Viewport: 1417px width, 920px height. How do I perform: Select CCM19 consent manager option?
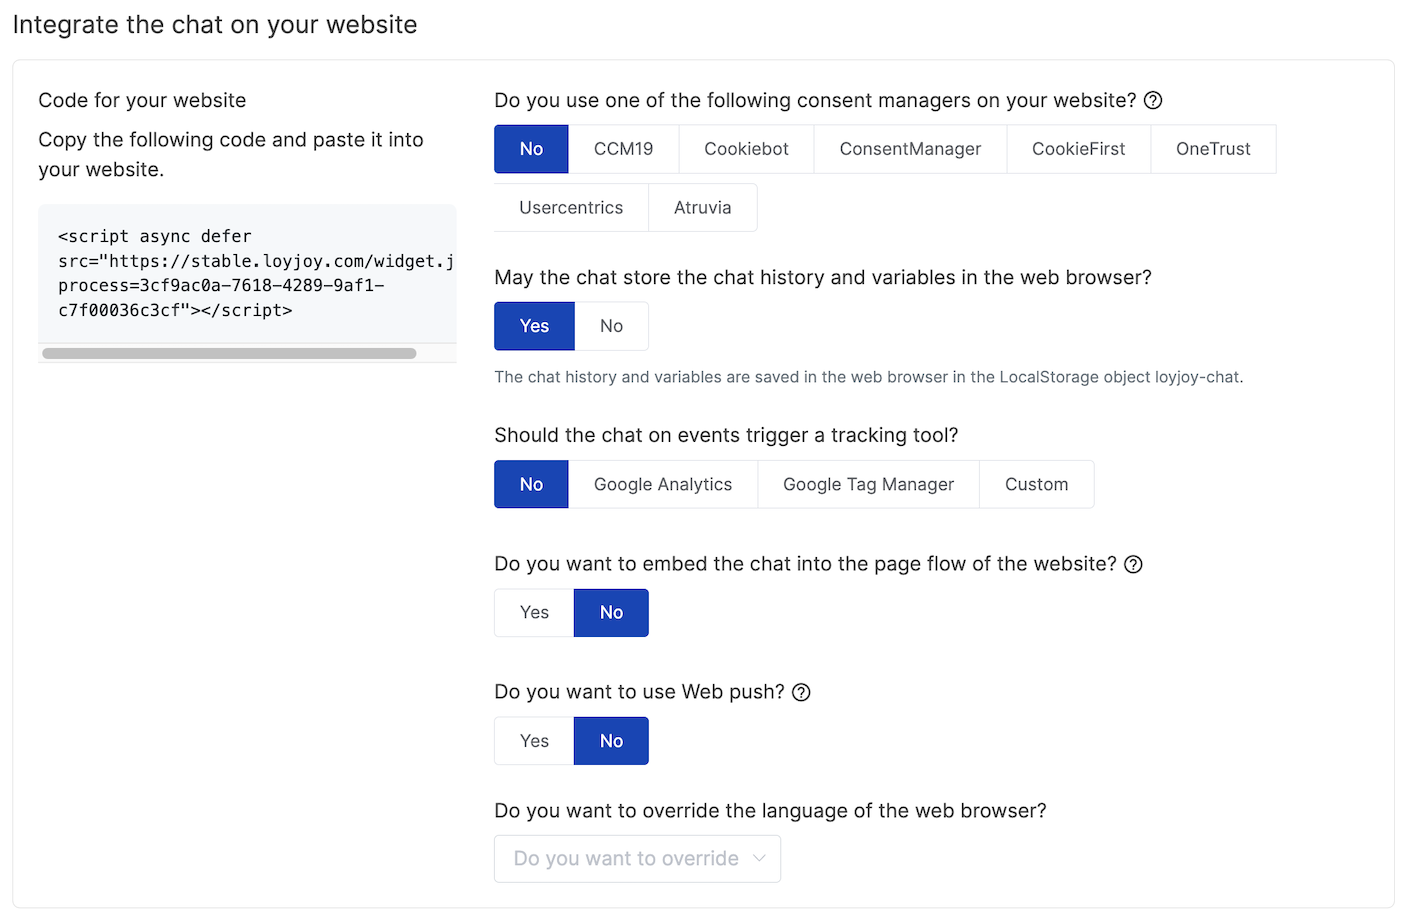click(x=623, y=149)
